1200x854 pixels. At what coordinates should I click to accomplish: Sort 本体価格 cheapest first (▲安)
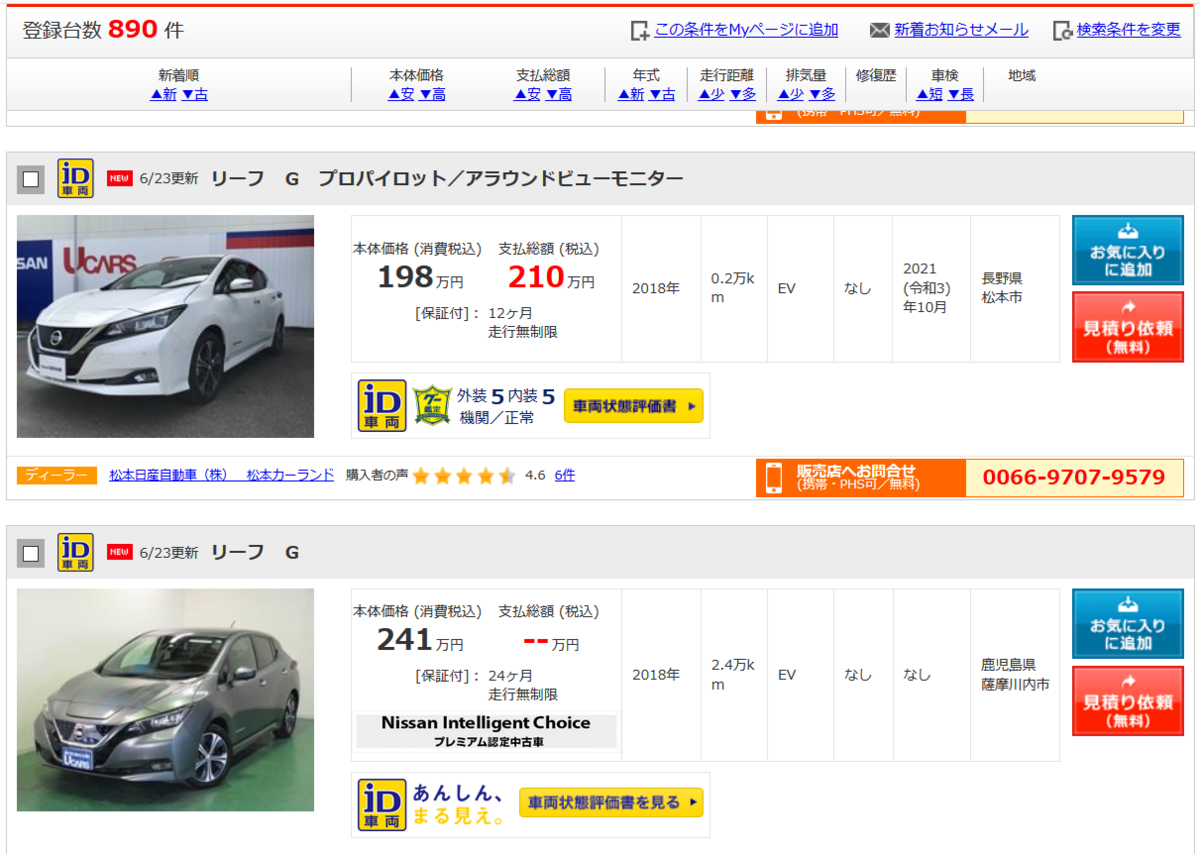[x=401, y=94]
